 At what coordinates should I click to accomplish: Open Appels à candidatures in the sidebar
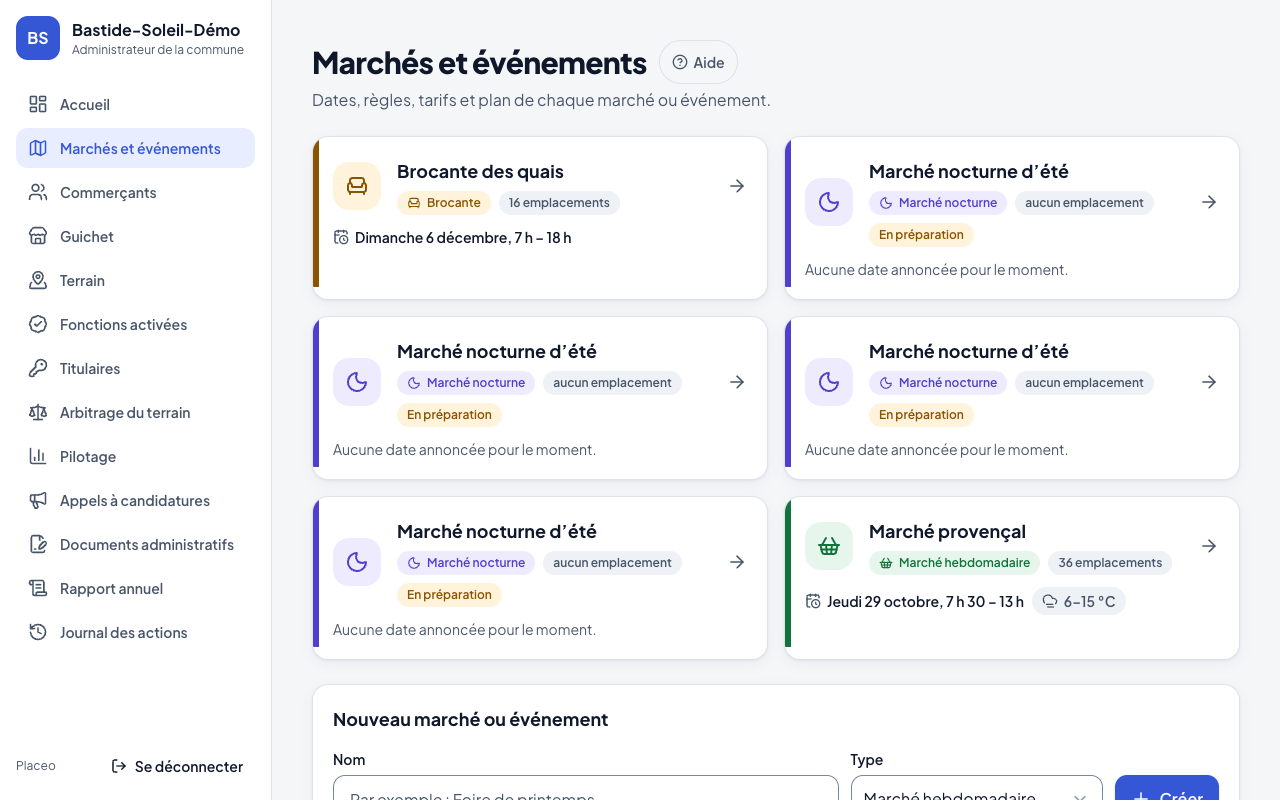[x=135, y=500]
